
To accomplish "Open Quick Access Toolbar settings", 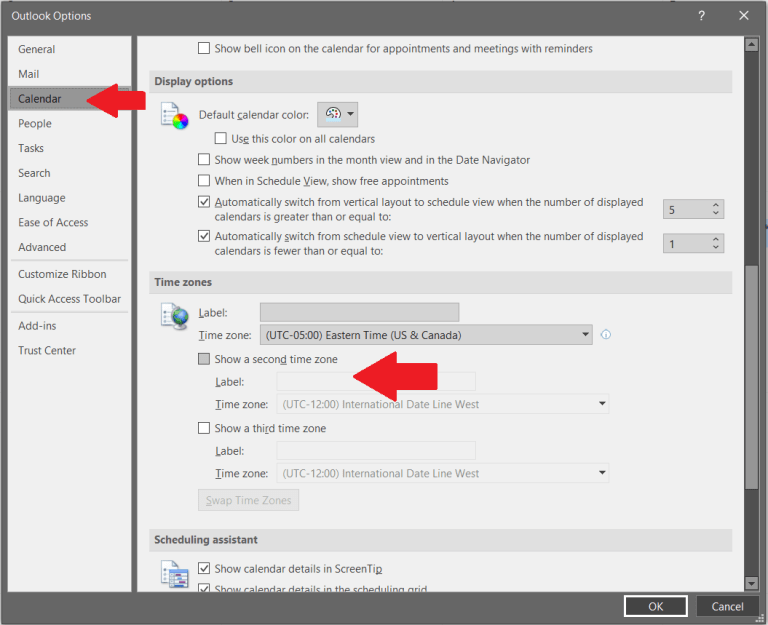I will [x=69, y=299].
